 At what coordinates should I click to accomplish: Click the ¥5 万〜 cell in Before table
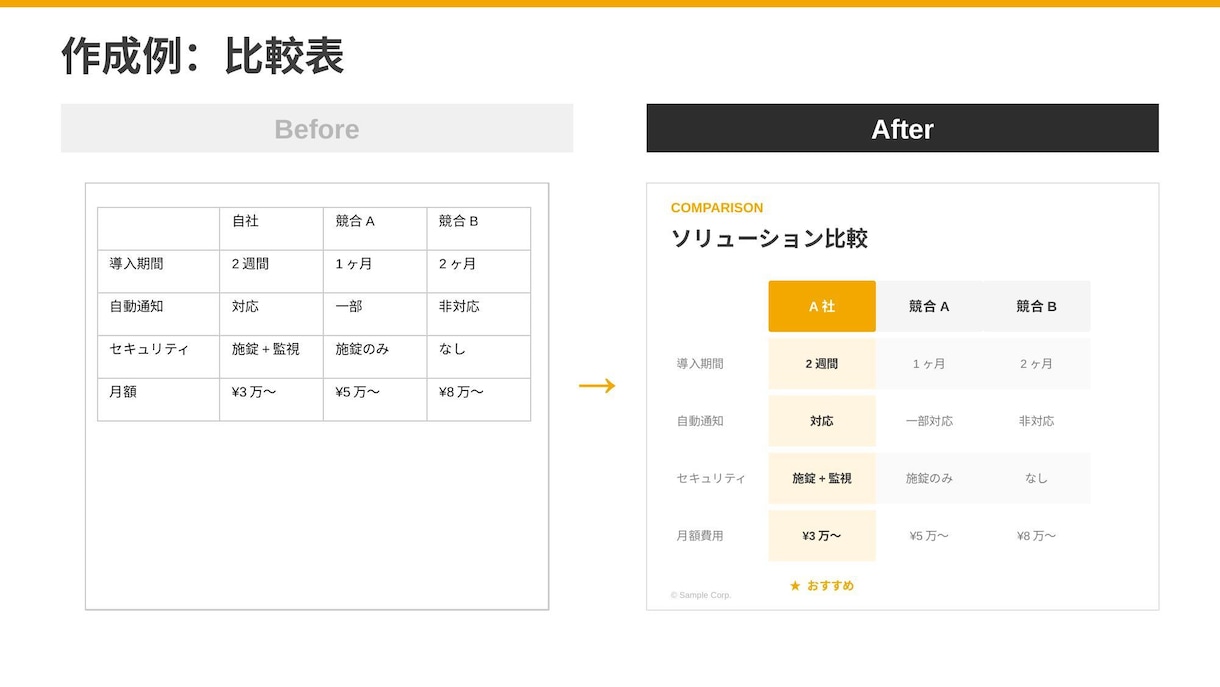point(375,400)
